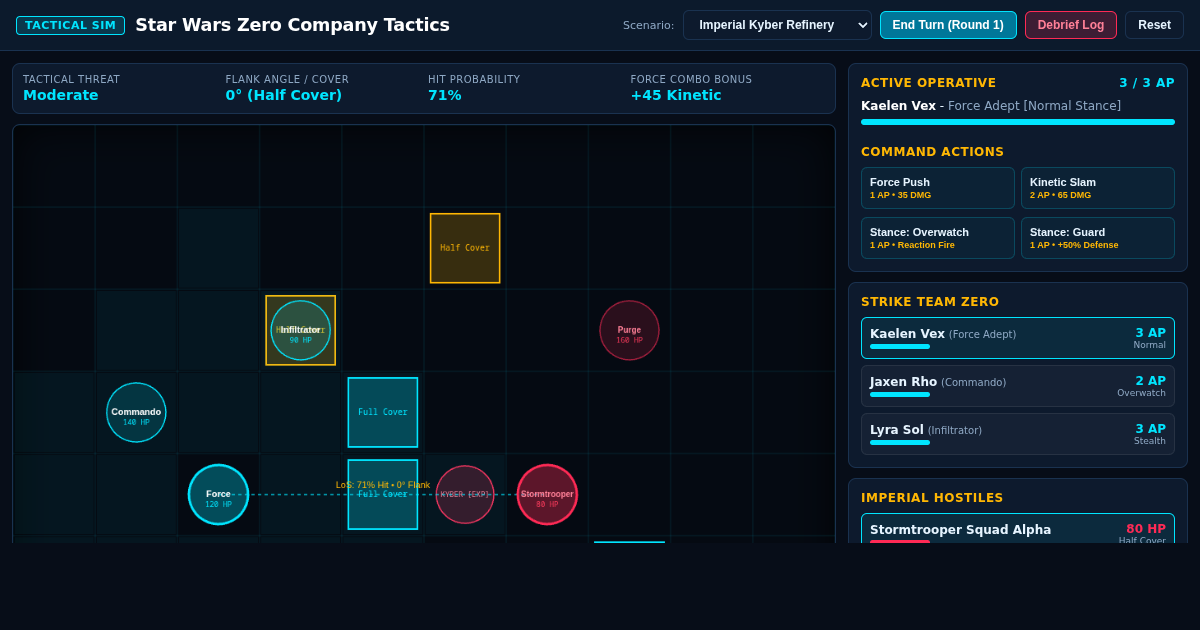Select the Infiltrator unit token

tap(300, 330)
